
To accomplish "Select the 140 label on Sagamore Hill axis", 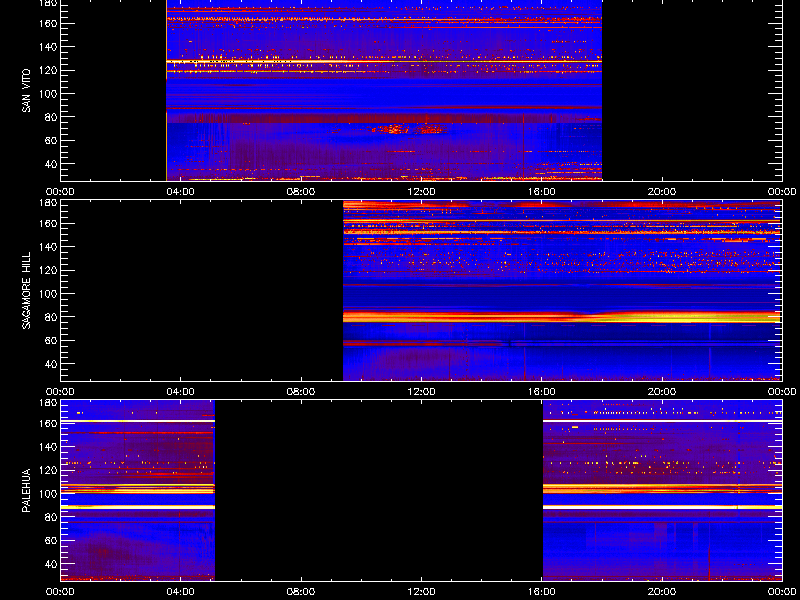I will click(49, 247).
